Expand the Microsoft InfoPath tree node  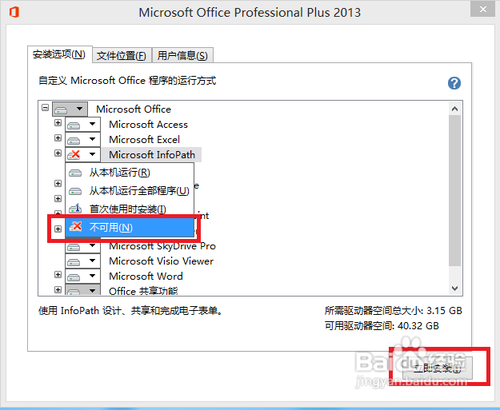coord(58,153)
